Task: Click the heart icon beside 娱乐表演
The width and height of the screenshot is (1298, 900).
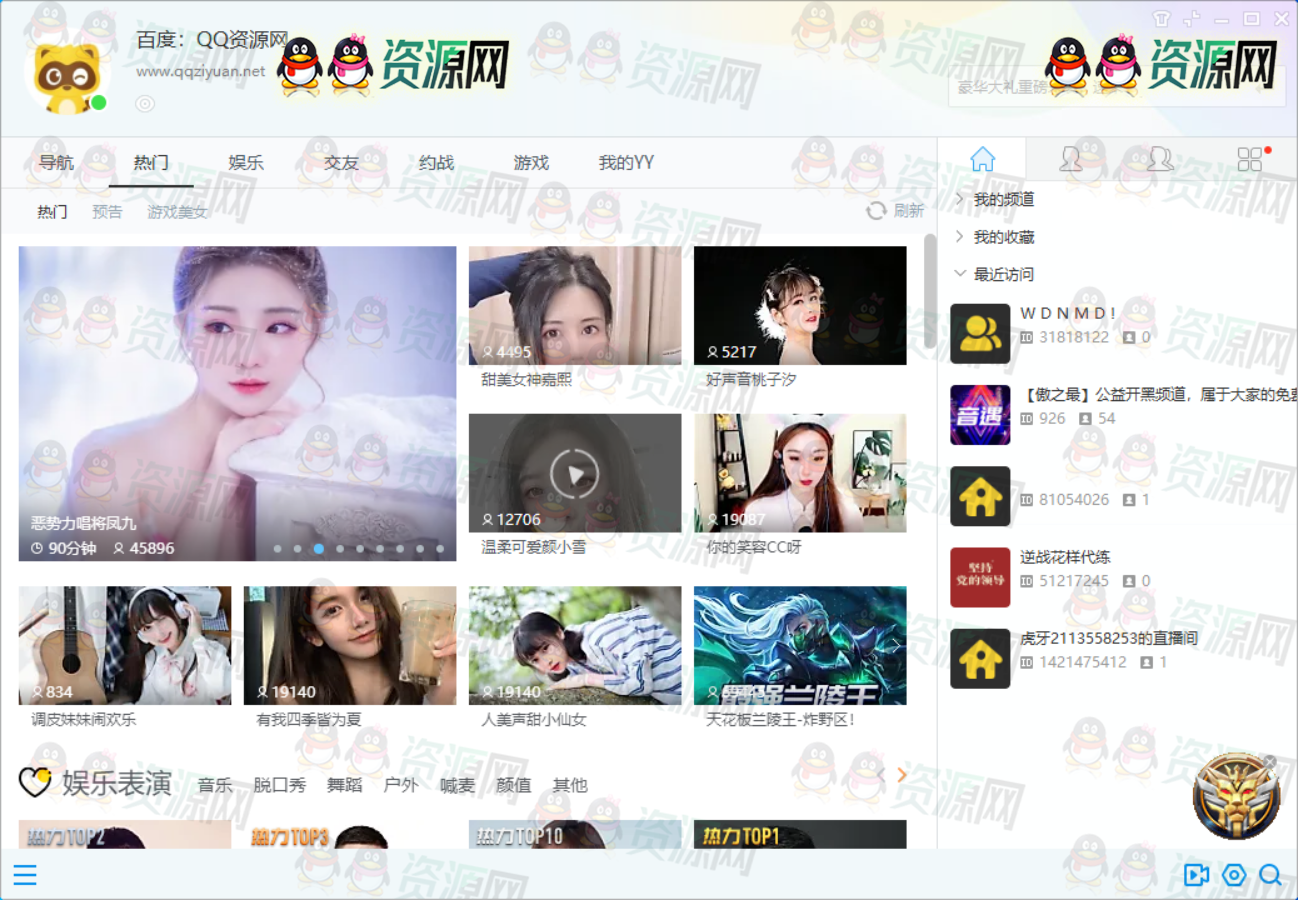Action: pos(35,782)
